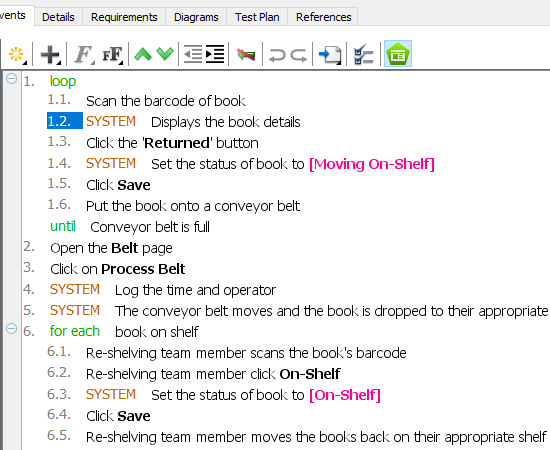This screenshot has width=550, height=450.
Task: Open the Test Plan tab
Action: point(257,17)
